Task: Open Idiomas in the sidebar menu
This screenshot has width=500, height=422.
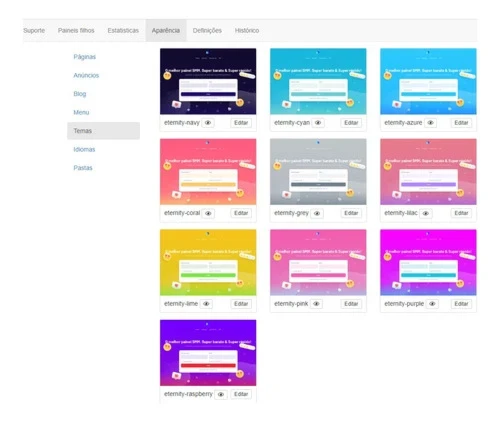Action: click(x=84, y=149)
